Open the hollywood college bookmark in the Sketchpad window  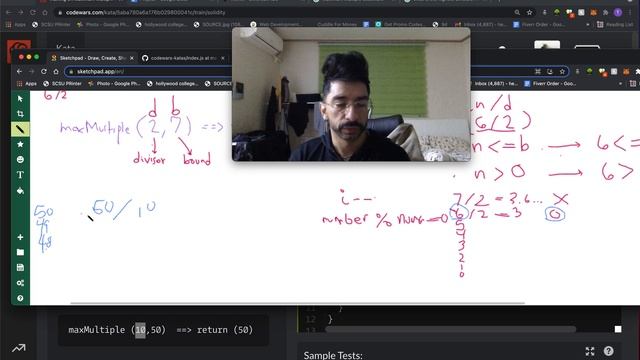pos(172,84)
